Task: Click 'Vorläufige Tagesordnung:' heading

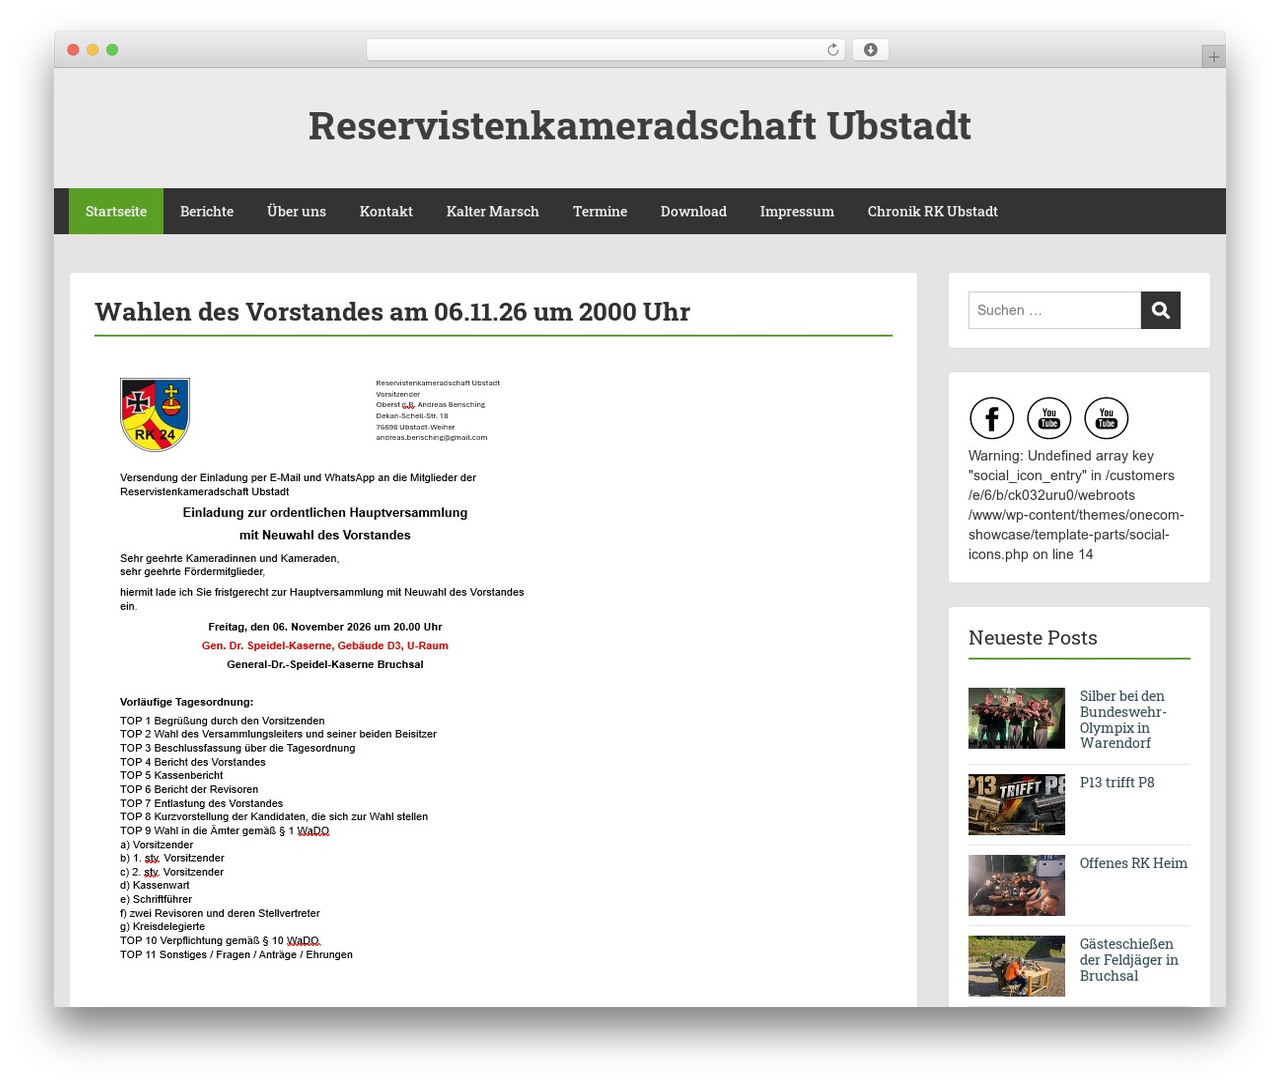Action: (187, 702)
